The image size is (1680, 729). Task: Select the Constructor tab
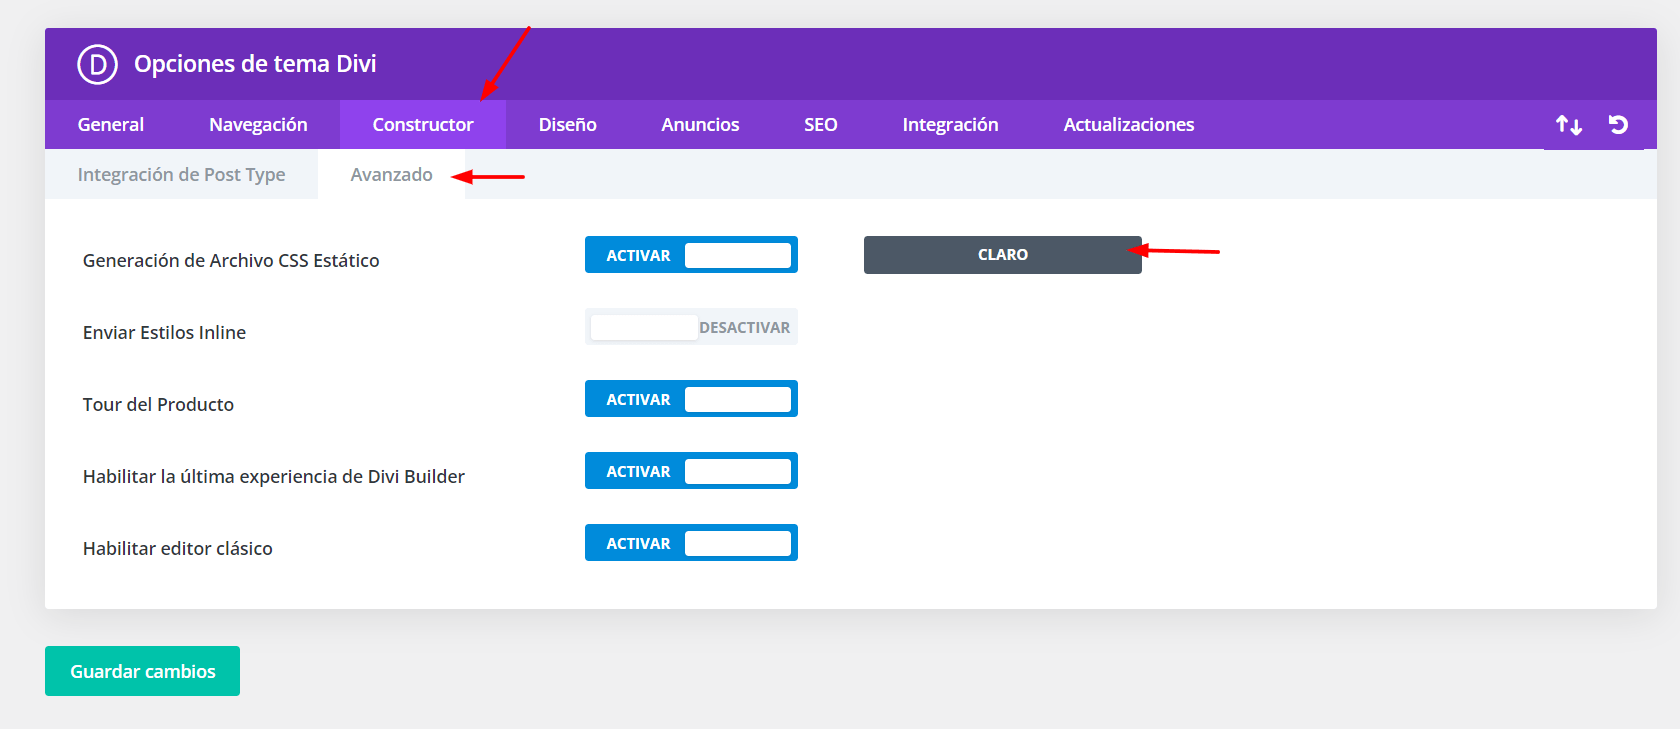423,125
